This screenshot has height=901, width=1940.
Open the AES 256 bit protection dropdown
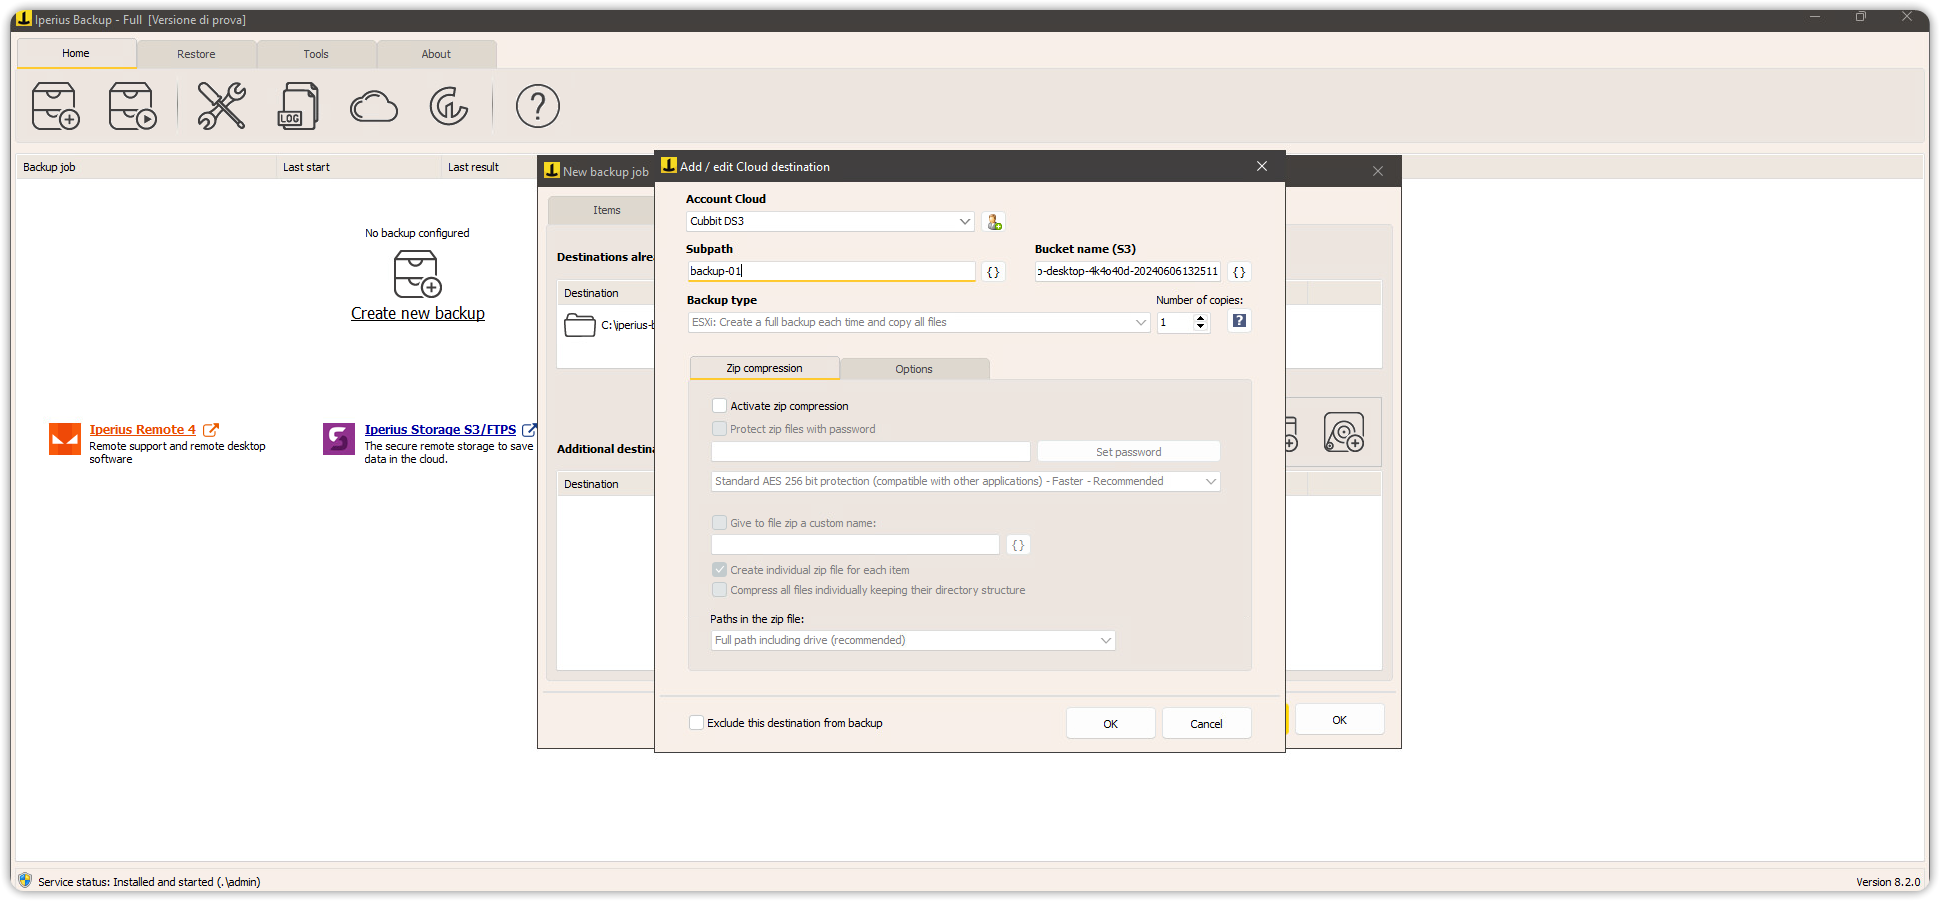965,482
